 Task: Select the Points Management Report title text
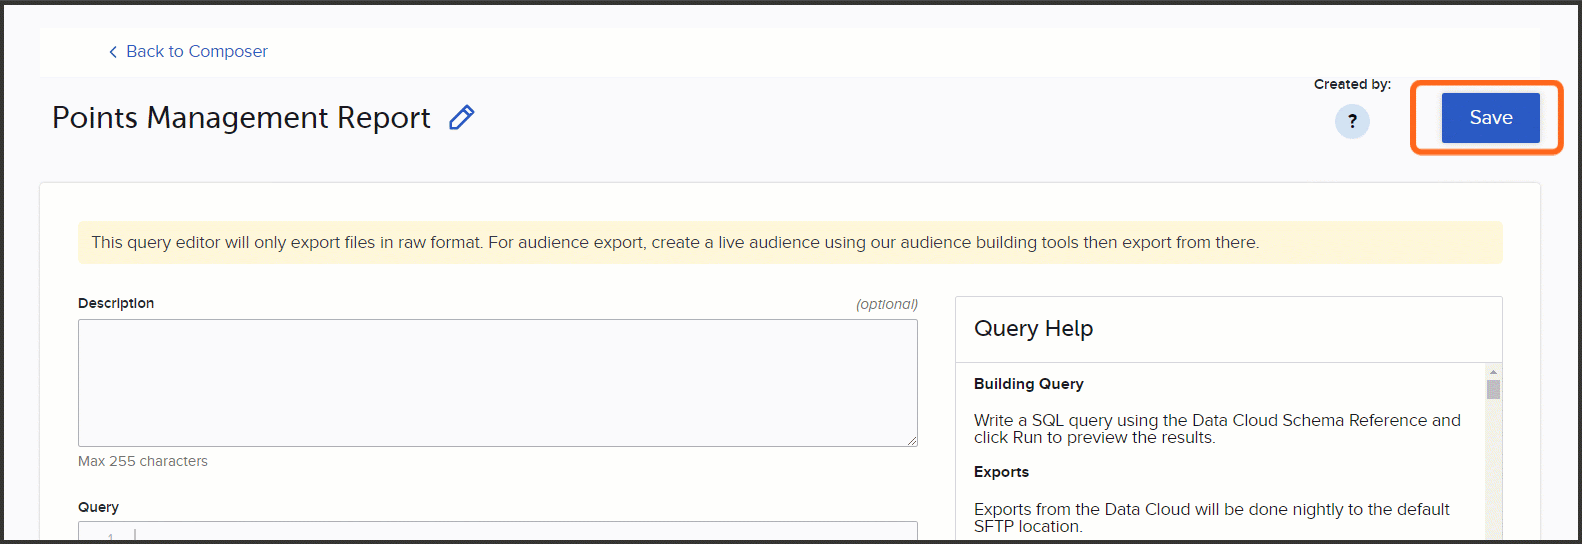[x=241, y=118]
